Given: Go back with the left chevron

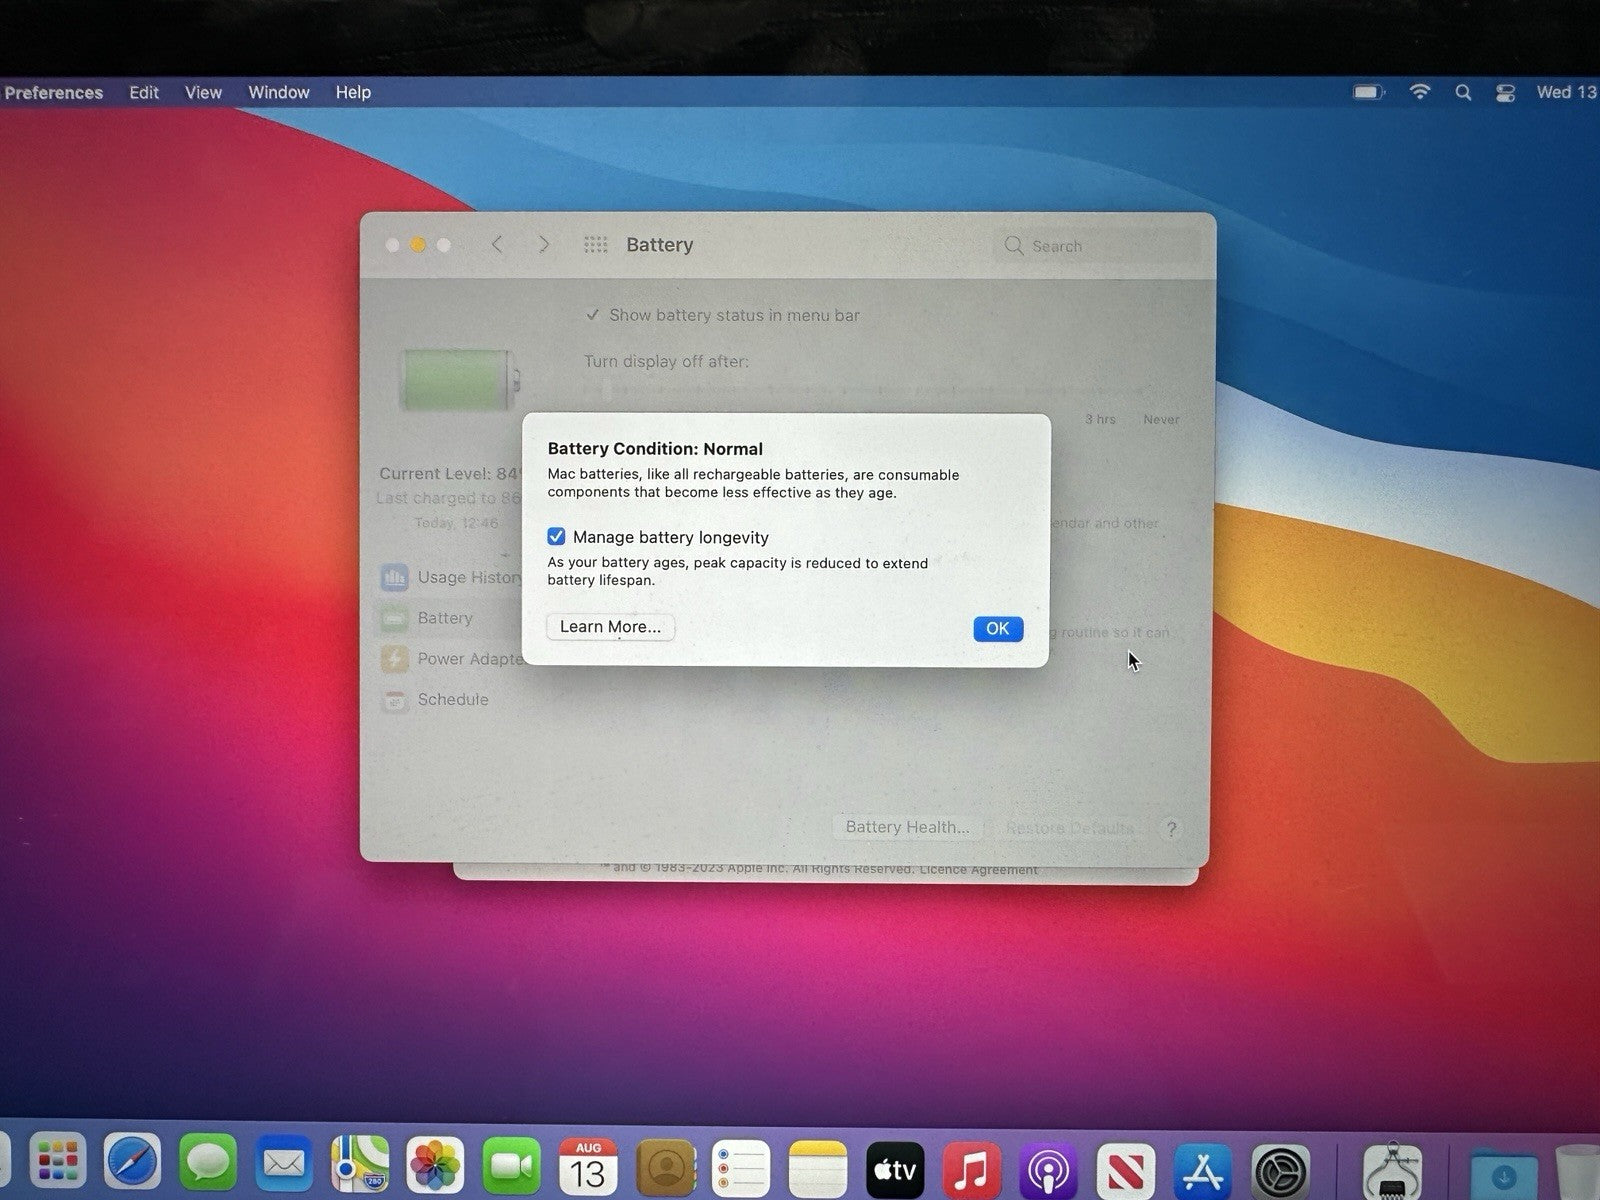Looking at the screenshot, I should [x=497, y=245].
